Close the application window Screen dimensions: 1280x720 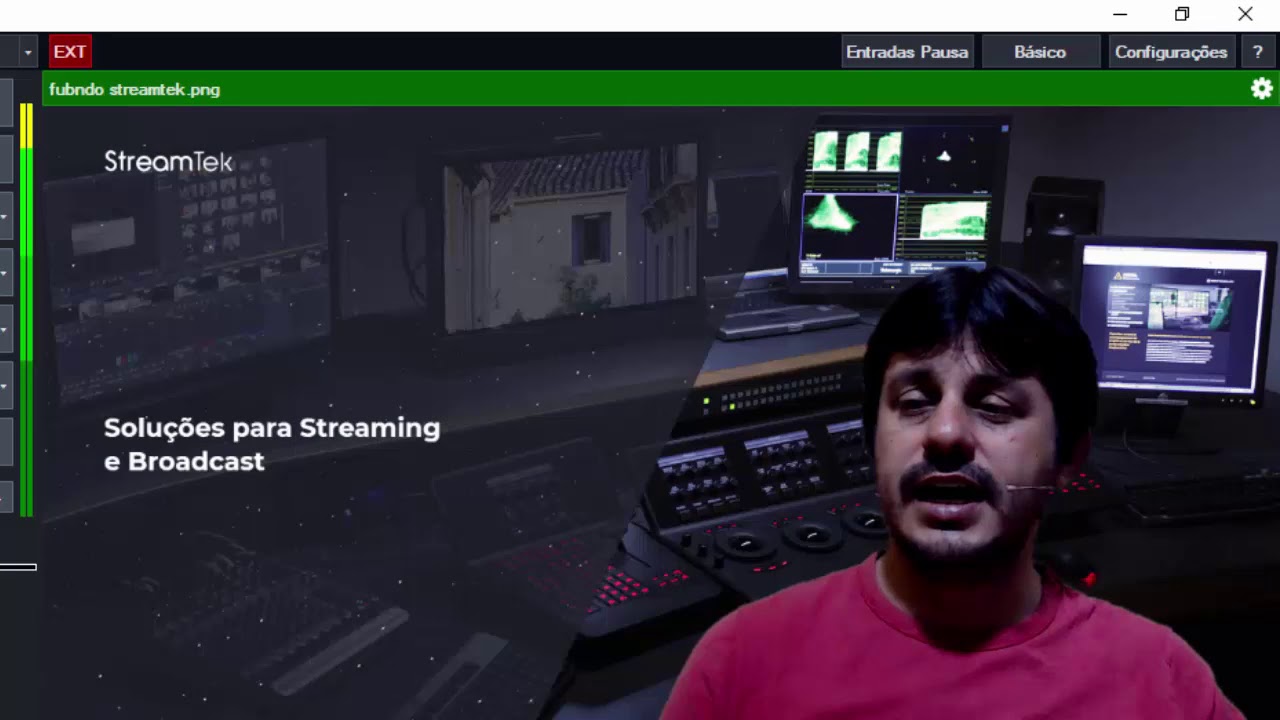(x=1245, y=14)
